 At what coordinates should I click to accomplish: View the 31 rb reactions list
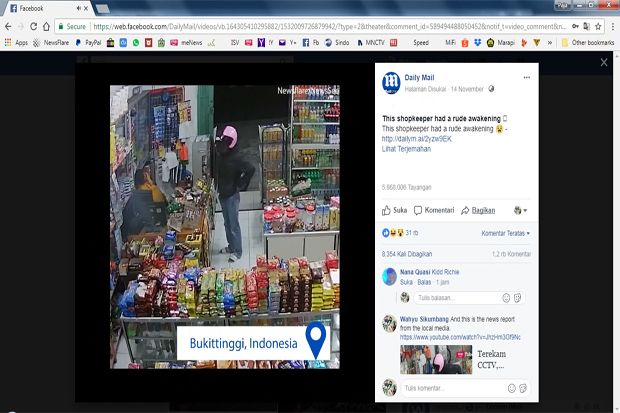[400, 233]
